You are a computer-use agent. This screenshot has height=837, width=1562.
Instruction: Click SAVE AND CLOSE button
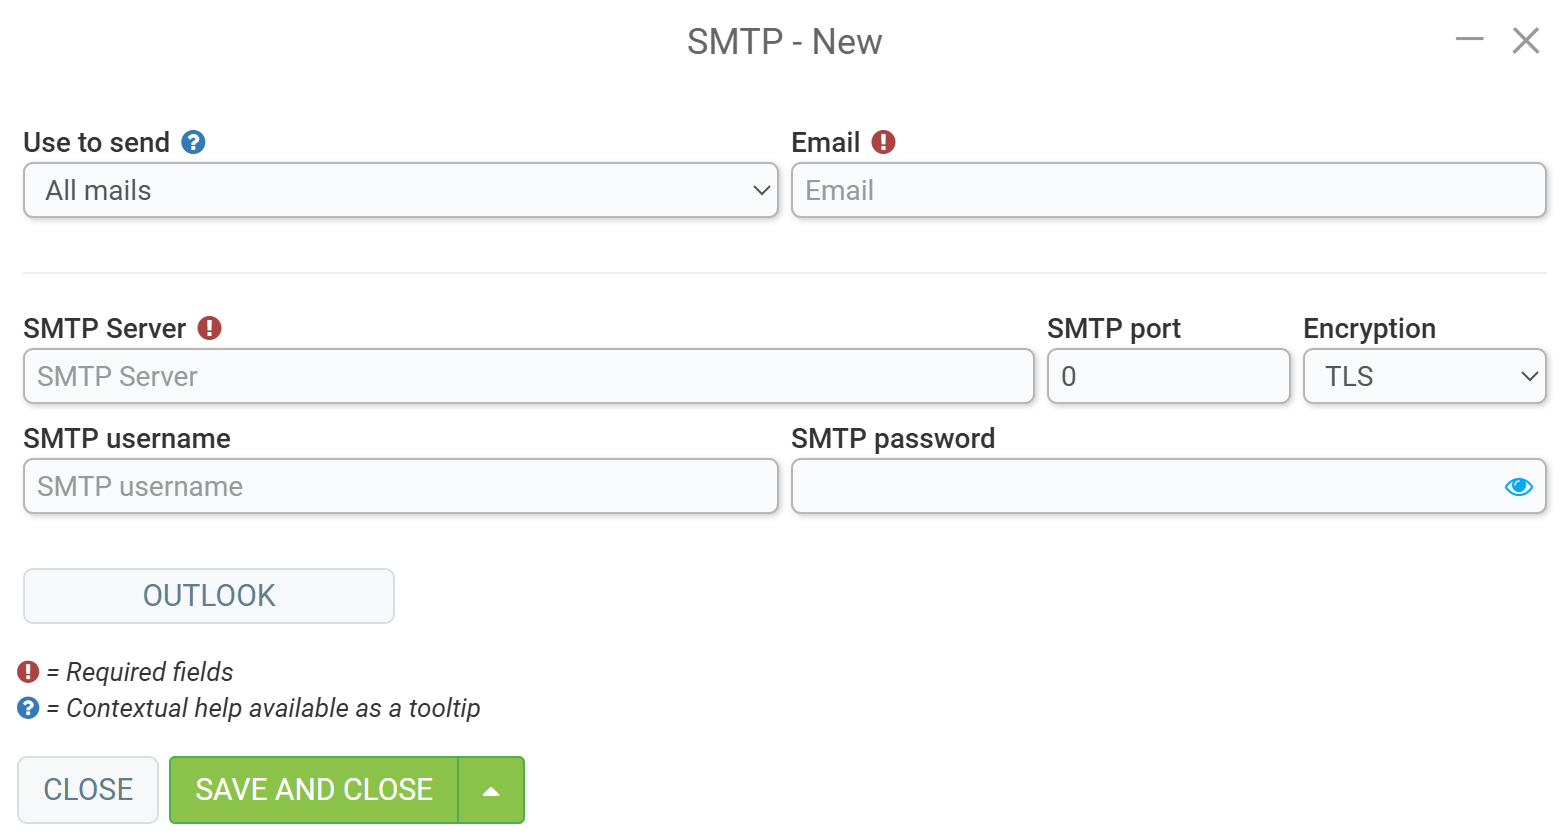point(314,790)
